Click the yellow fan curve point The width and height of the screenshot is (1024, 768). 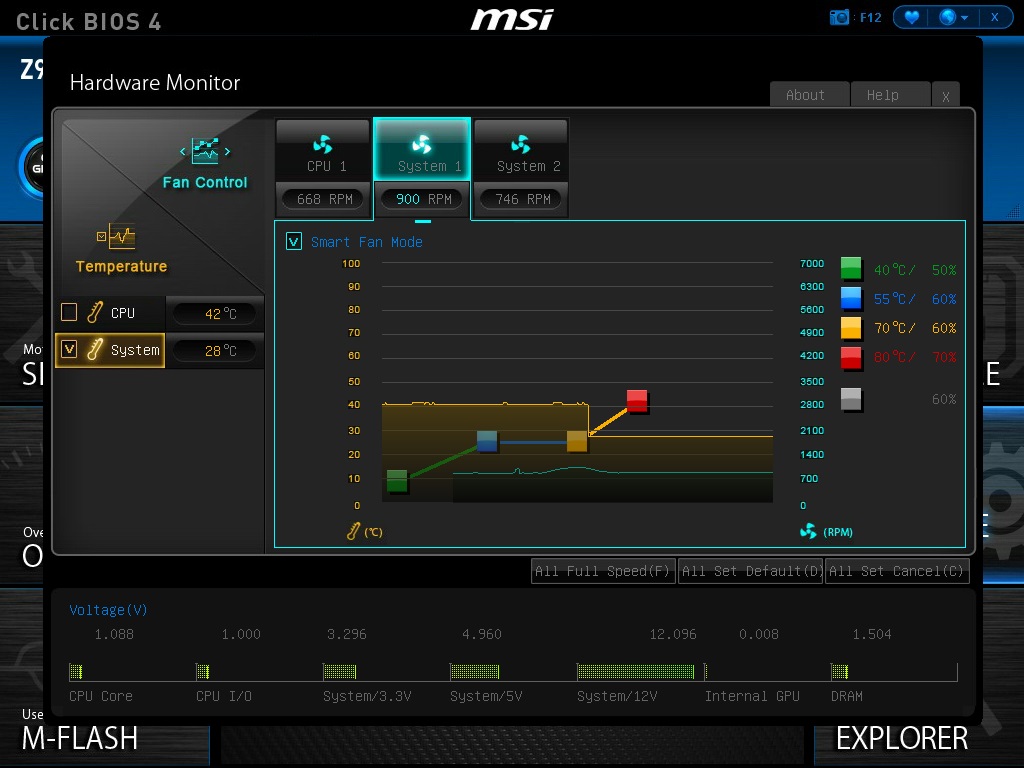point(577,441)
